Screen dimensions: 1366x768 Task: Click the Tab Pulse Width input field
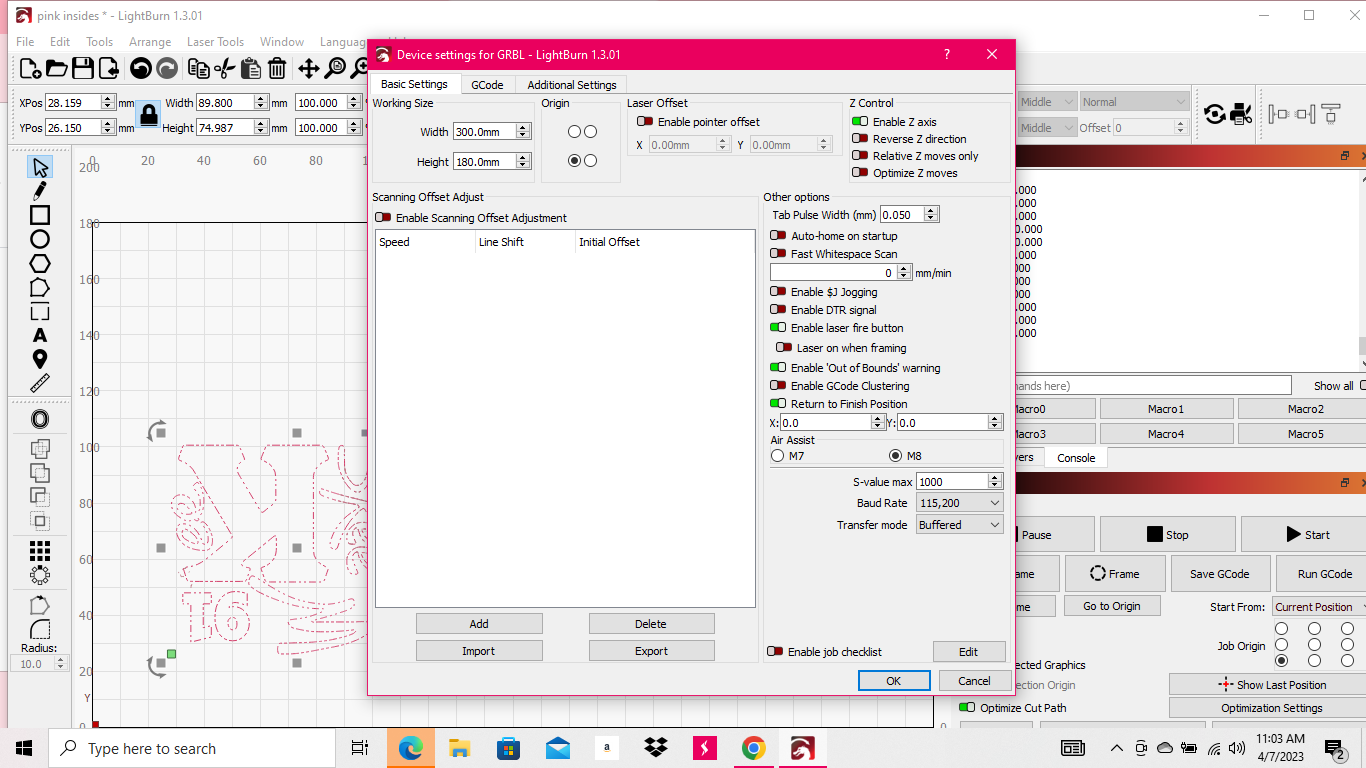(909, 215)
